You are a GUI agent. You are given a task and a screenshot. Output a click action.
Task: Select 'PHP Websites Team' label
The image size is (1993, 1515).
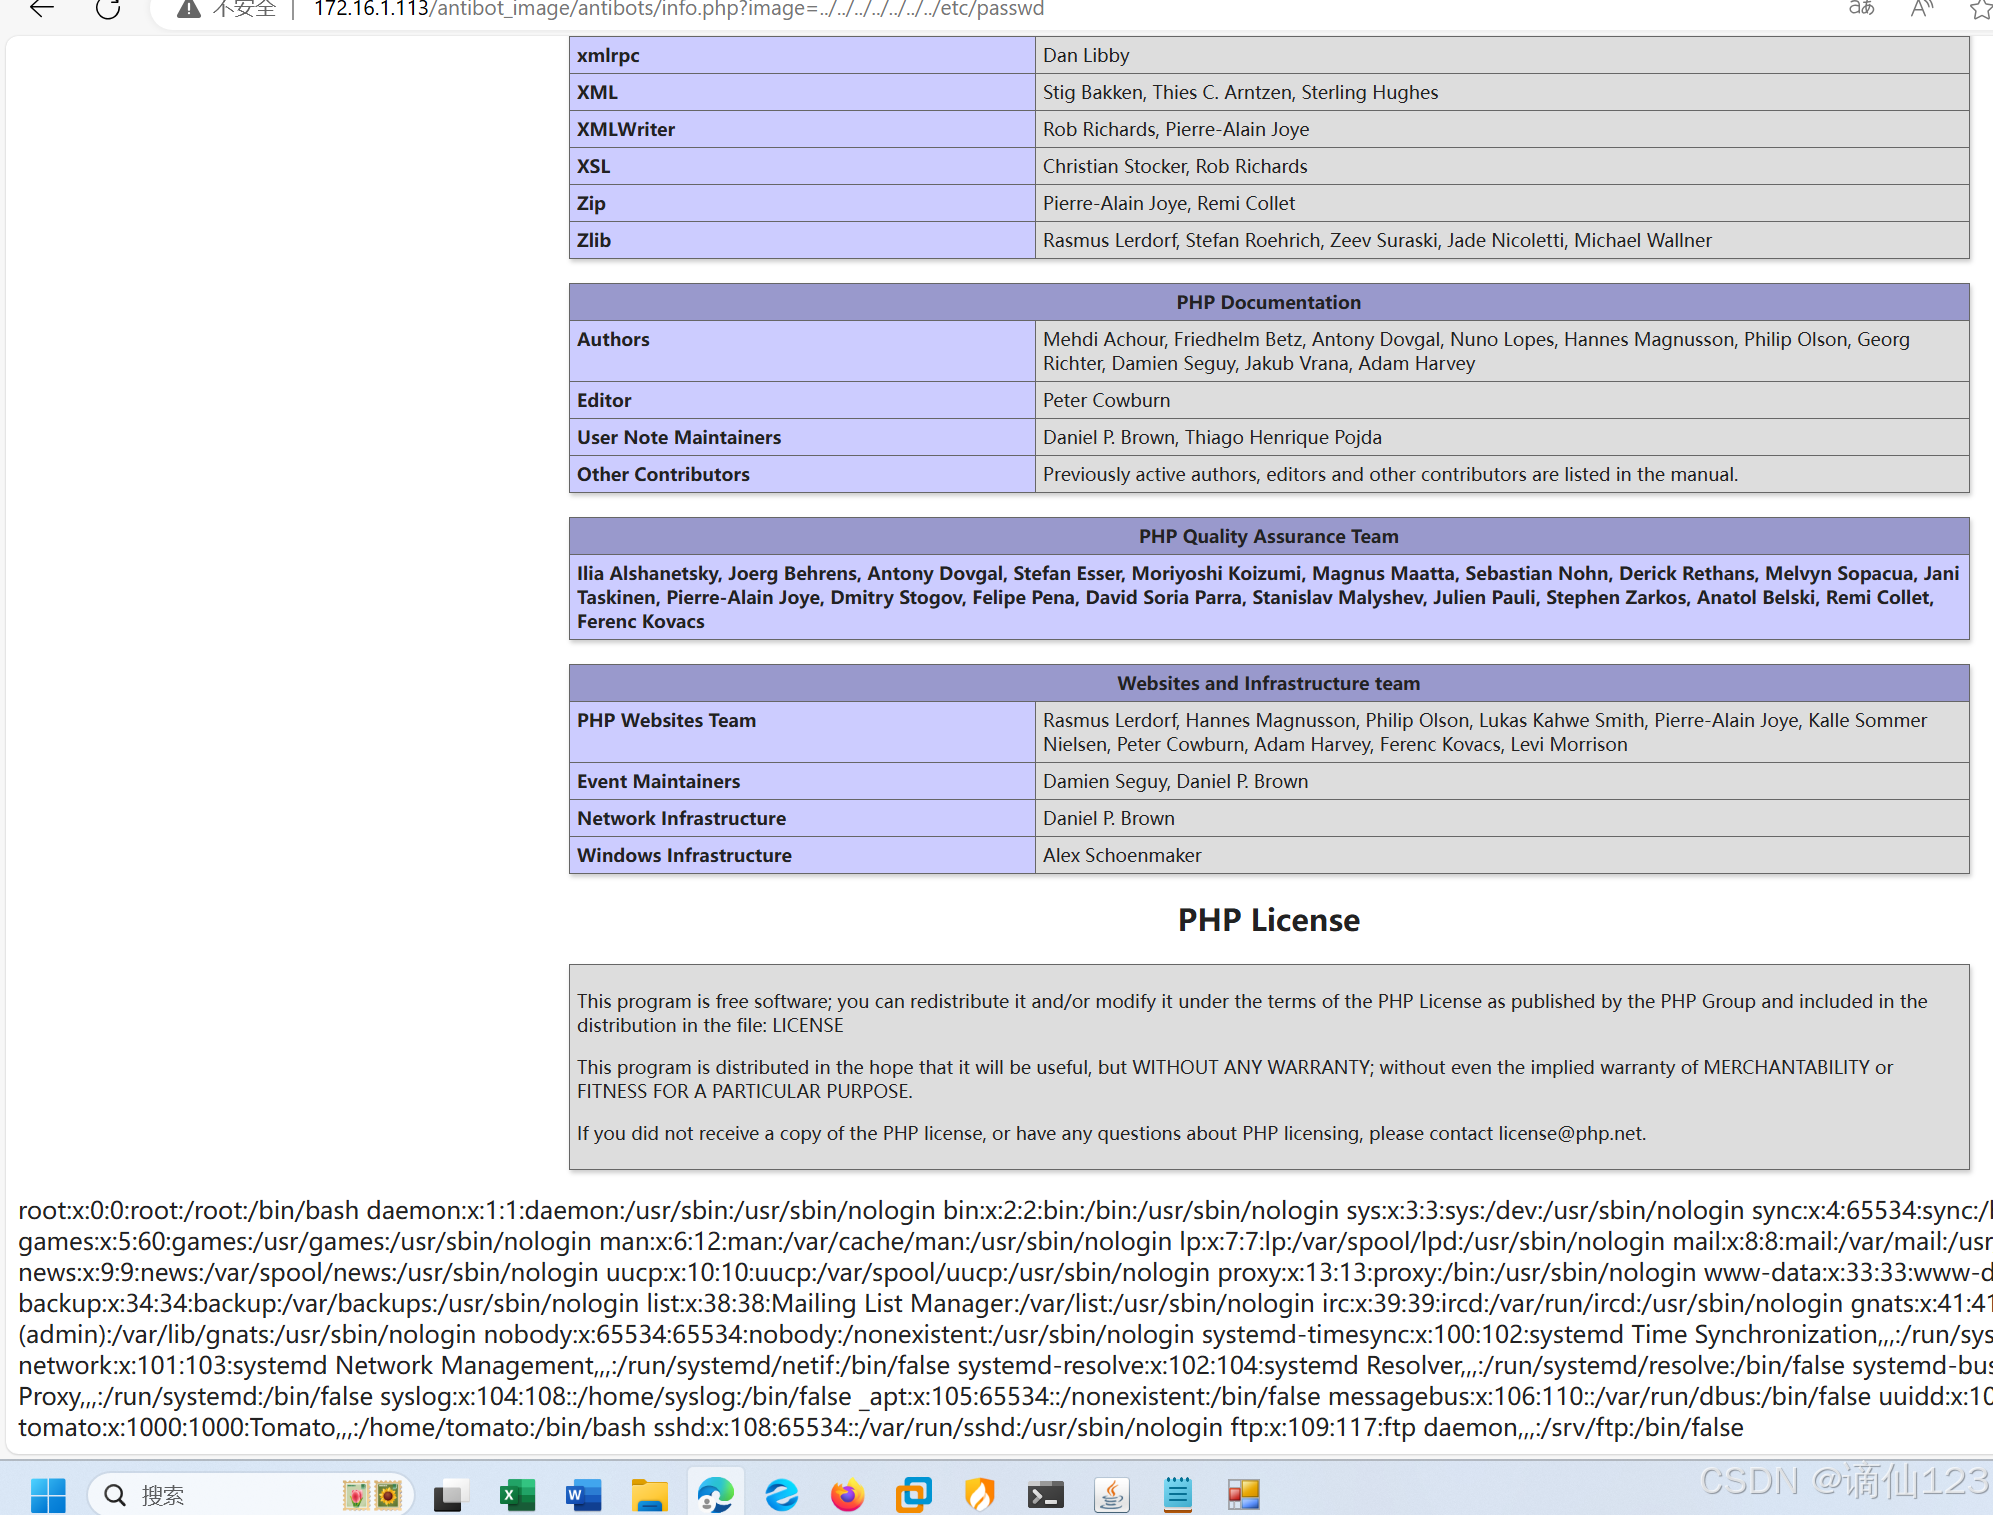point(666,720)
